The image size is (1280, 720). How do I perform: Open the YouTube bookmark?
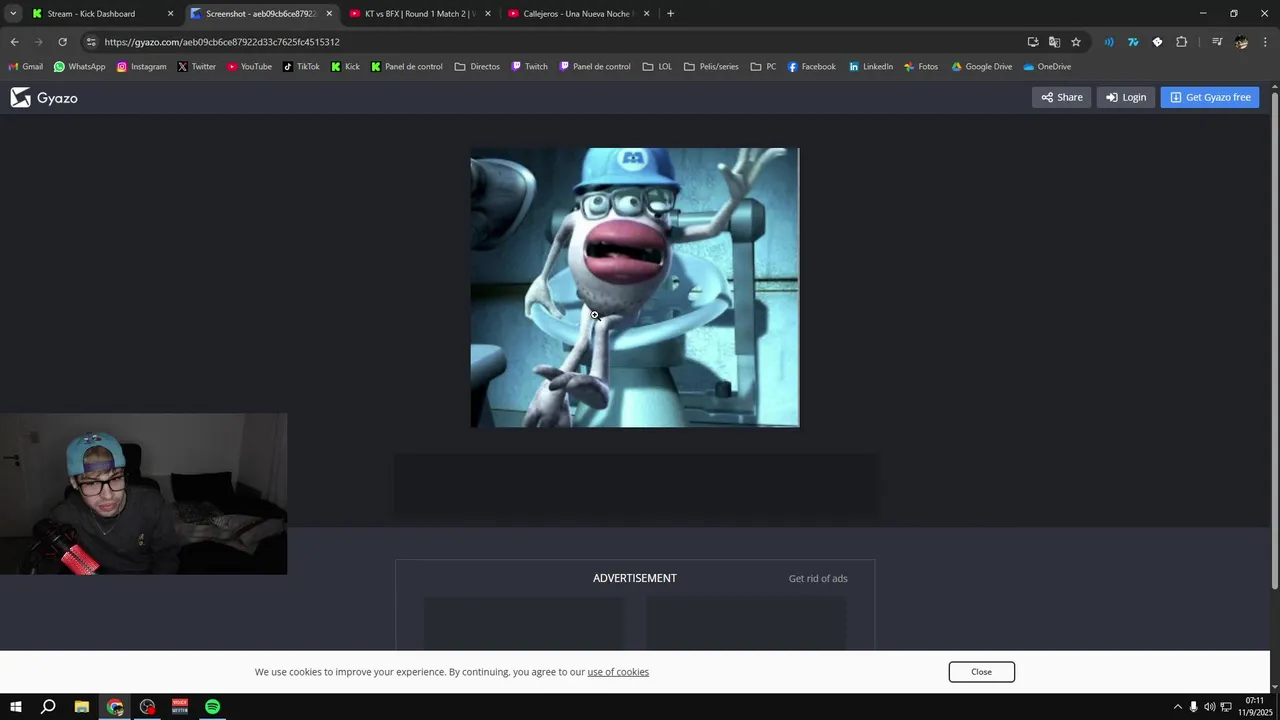(249, 67)
